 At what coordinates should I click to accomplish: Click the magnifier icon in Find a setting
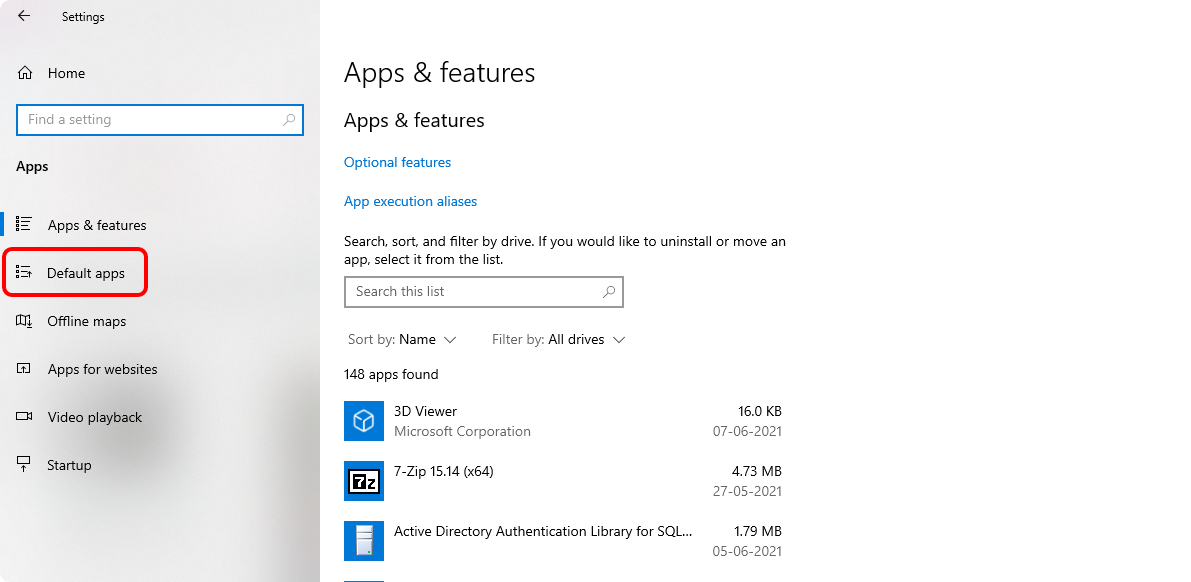tap(289, 120)
